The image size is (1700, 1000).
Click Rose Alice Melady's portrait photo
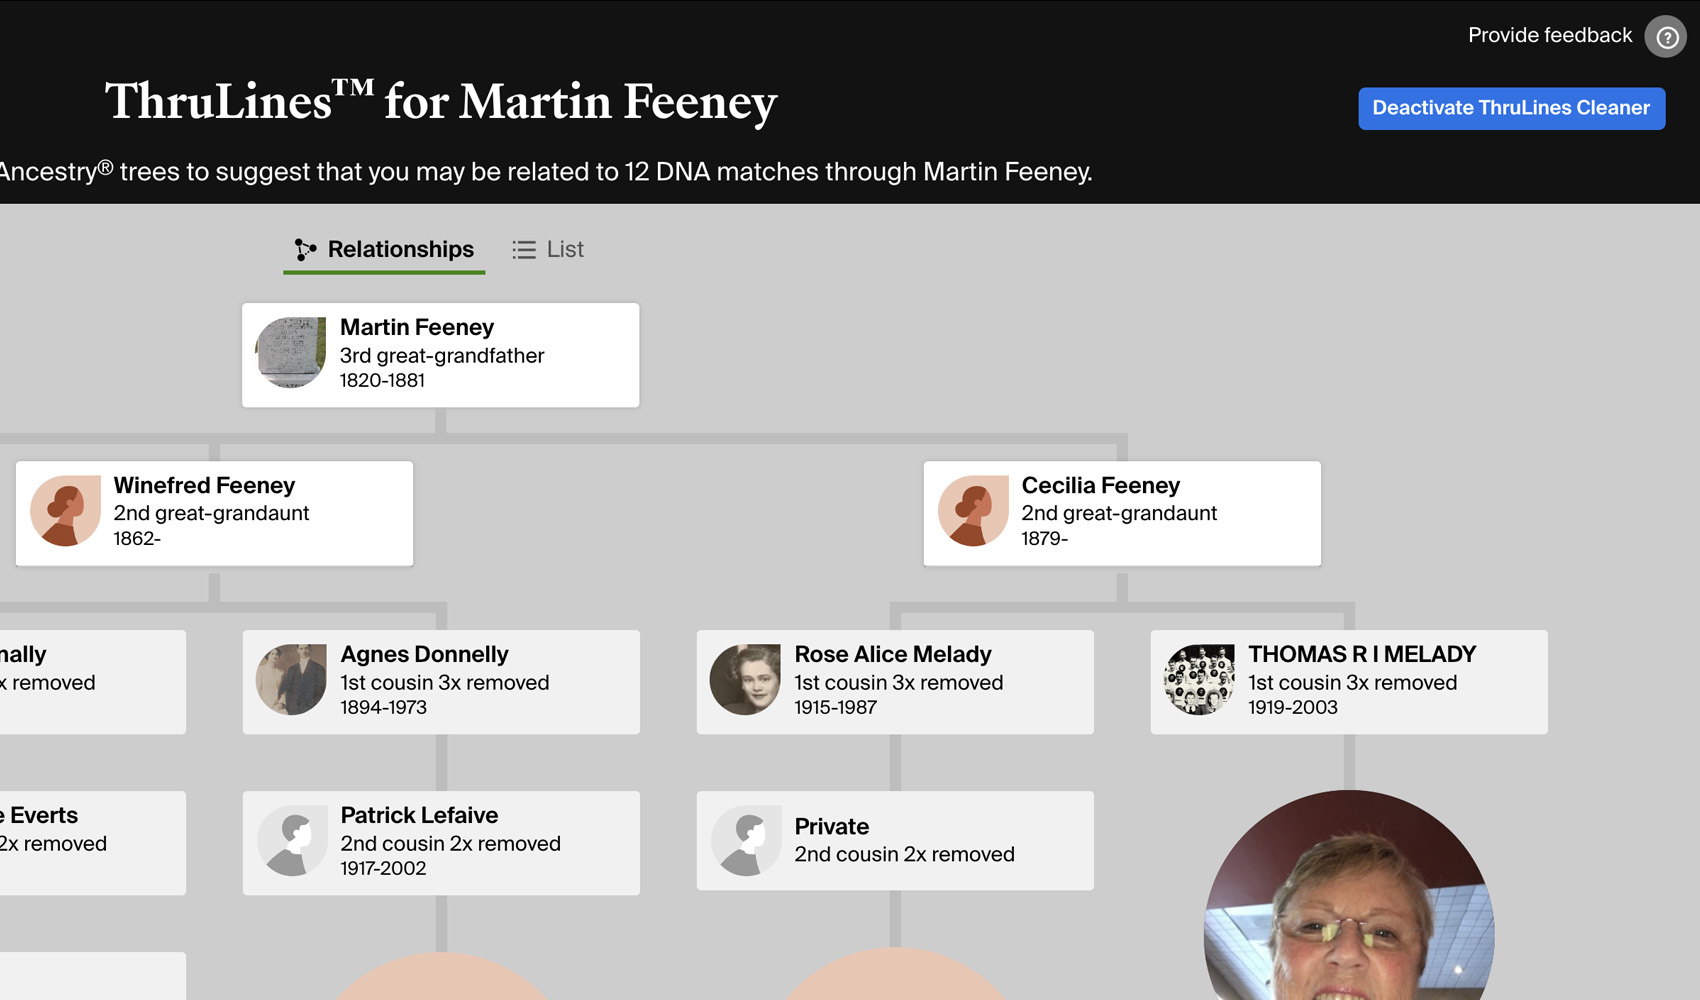(745, 680)
